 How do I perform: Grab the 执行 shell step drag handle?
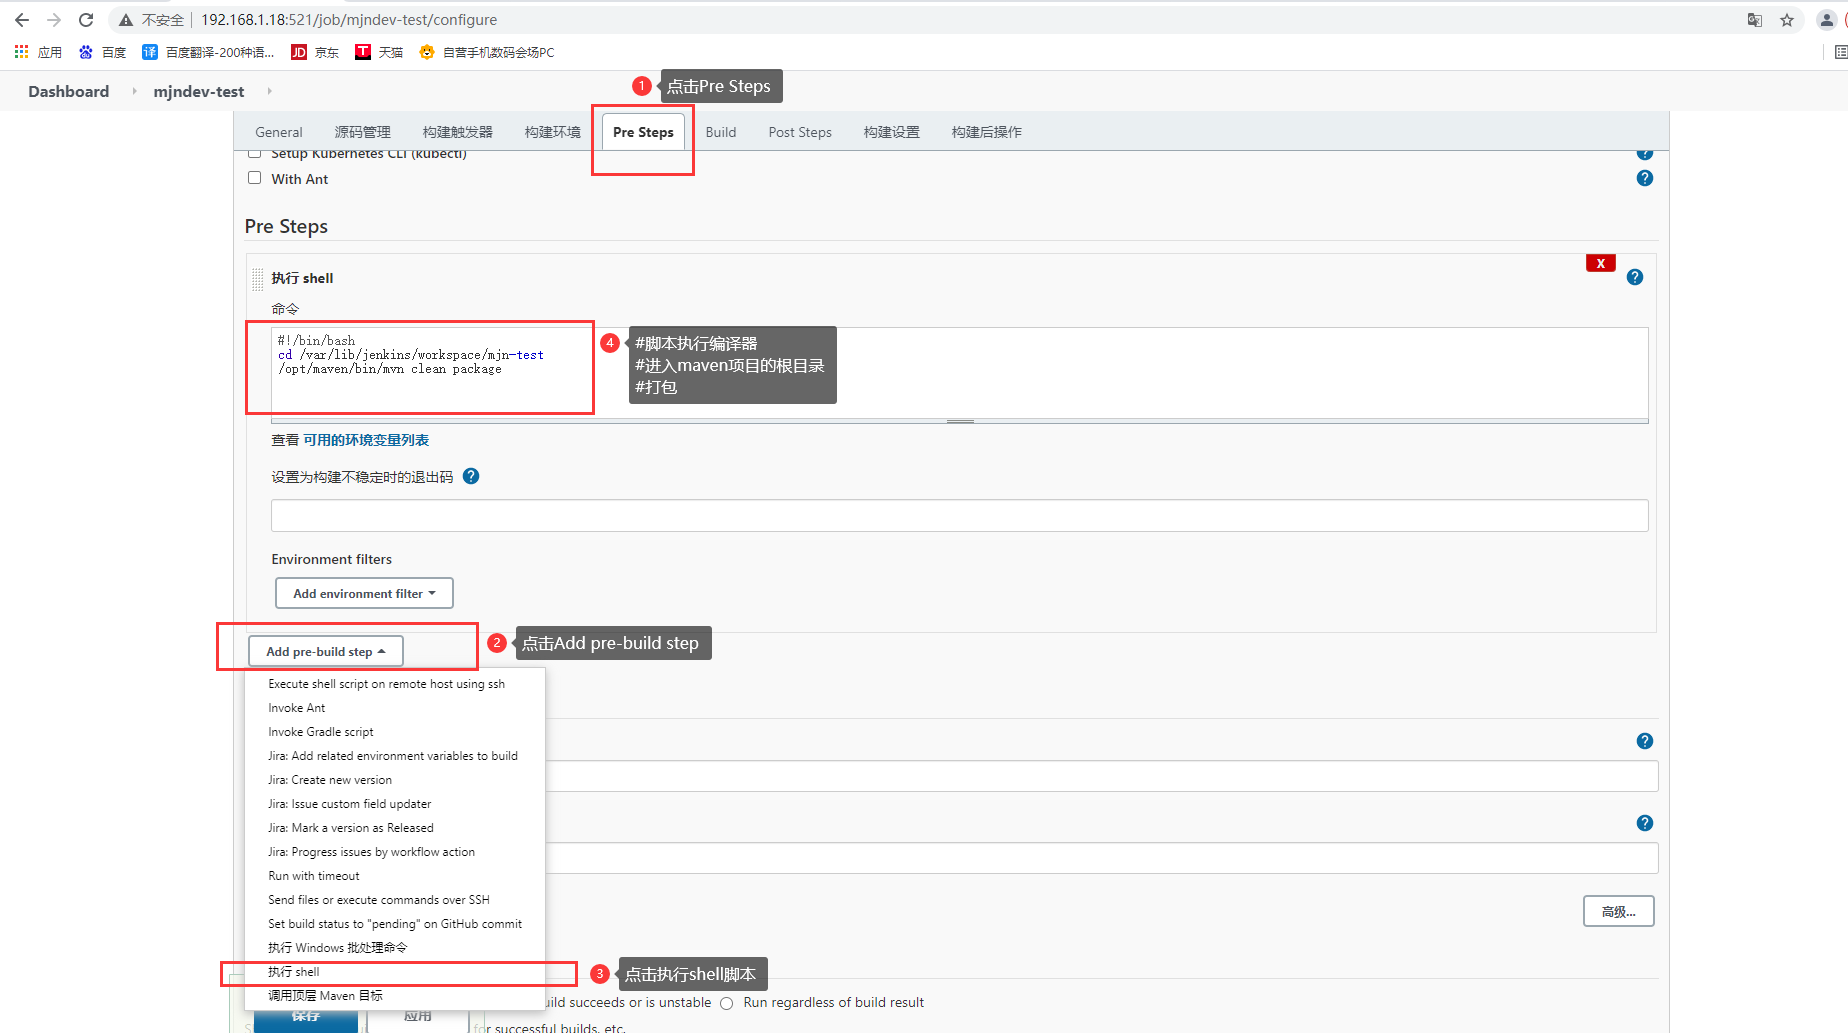257,278
